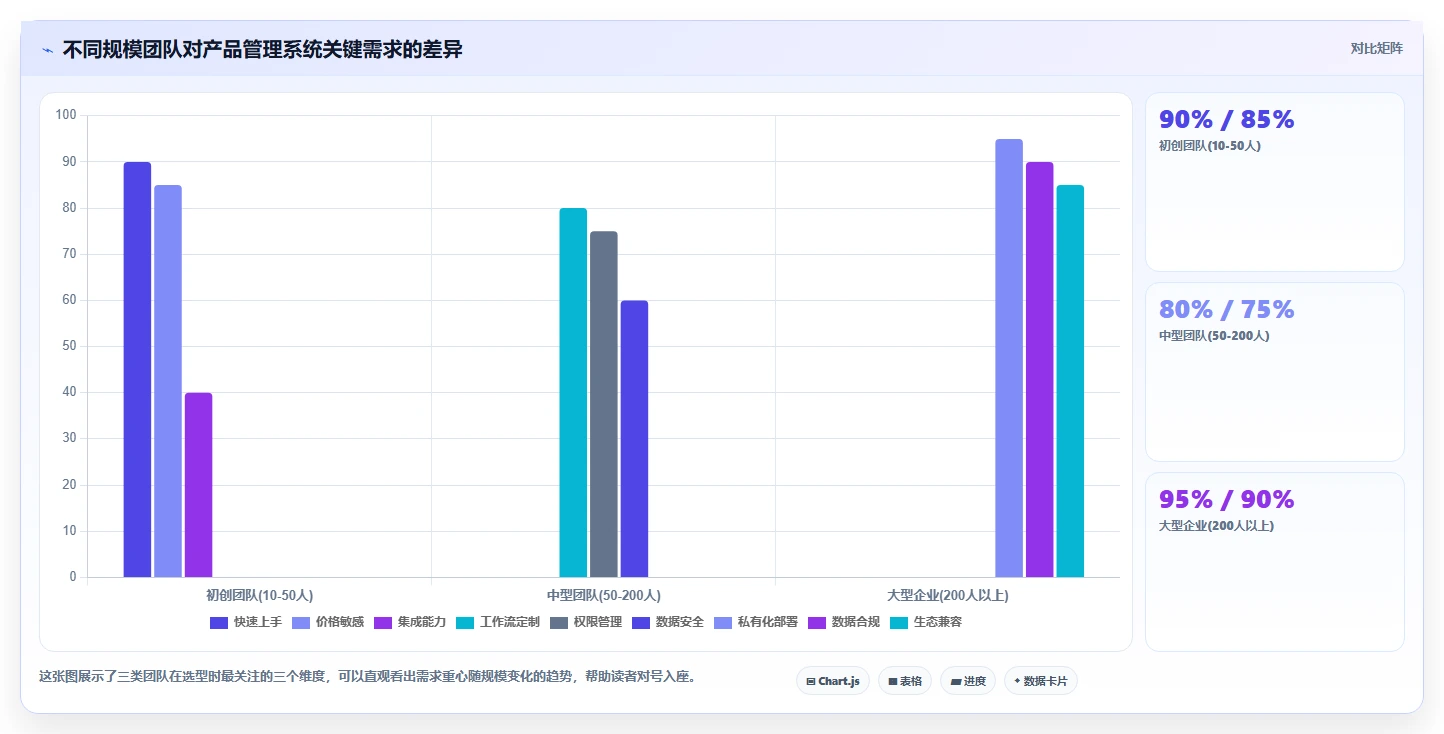Click the y-axis value 0
Image resolution: width=1444 pixels, height=734 pixels.
tap(73, 577)
